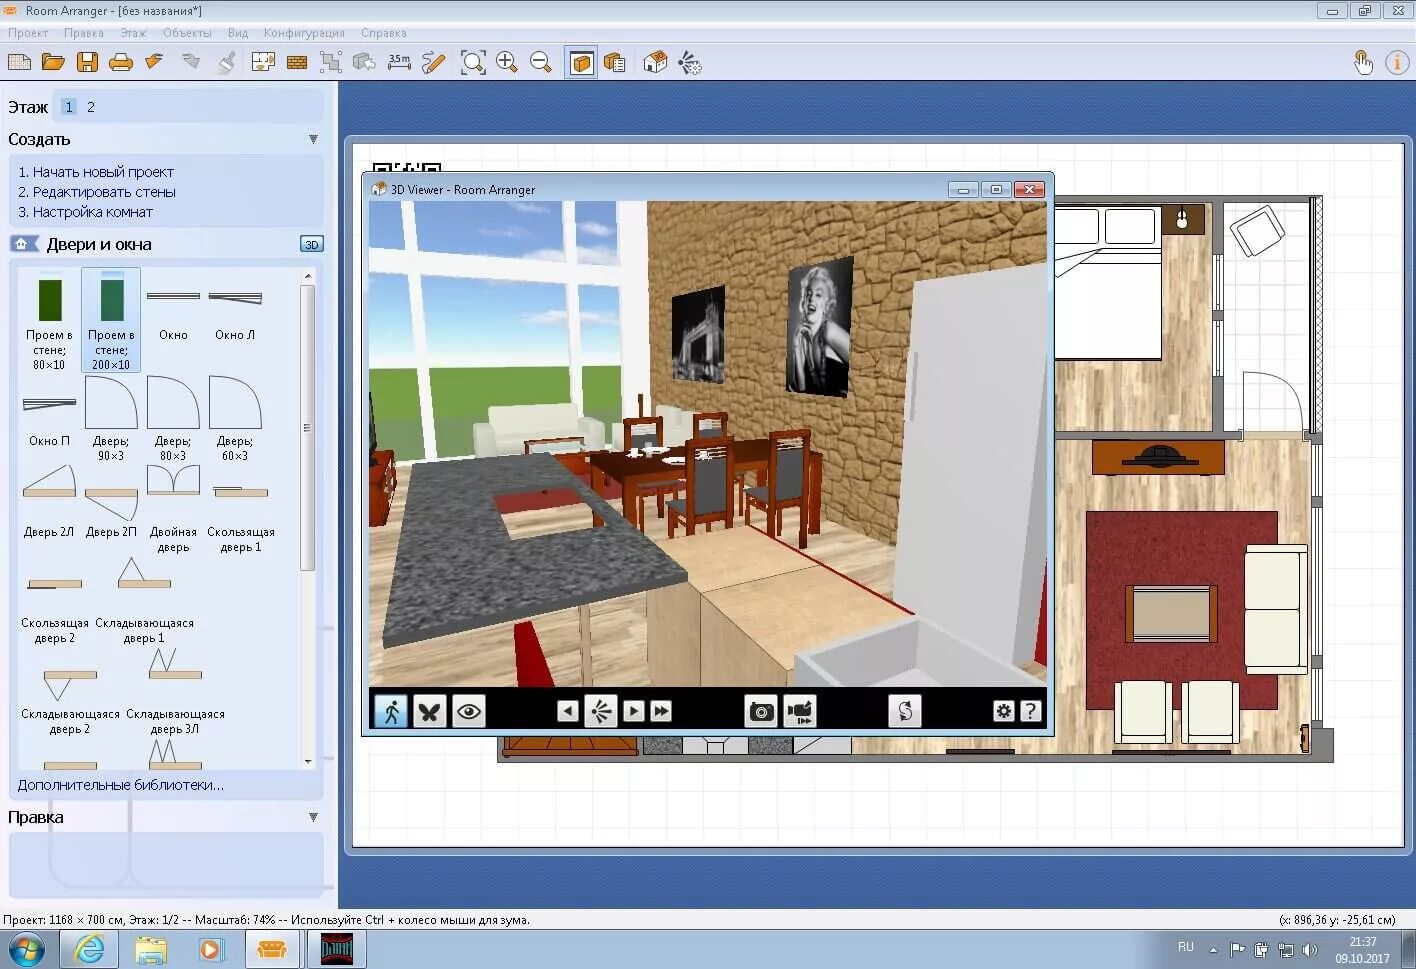Screen dimensions: 1416x969
Task: Enable walk mode in 3D Viewer
Action: click(391, 711)
